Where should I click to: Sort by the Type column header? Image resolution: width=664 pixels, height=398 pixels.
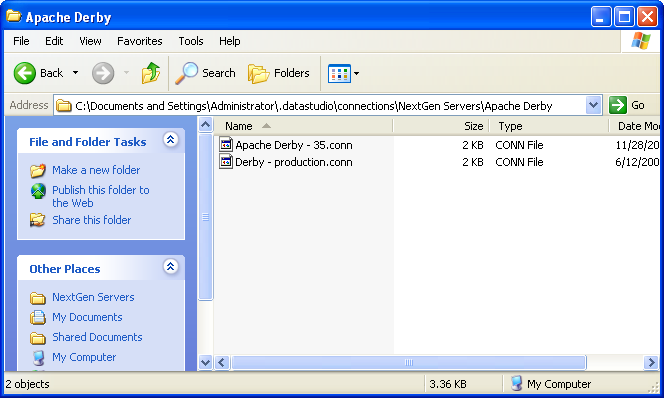tap(549, 126)
